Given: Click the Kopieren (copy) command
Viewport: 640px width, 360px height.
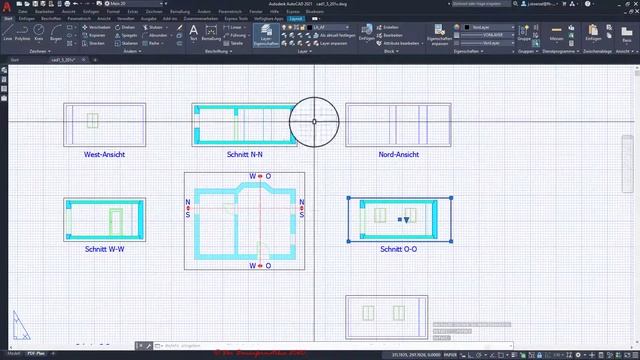Looking at the screenshot, I should pos(94,36).
